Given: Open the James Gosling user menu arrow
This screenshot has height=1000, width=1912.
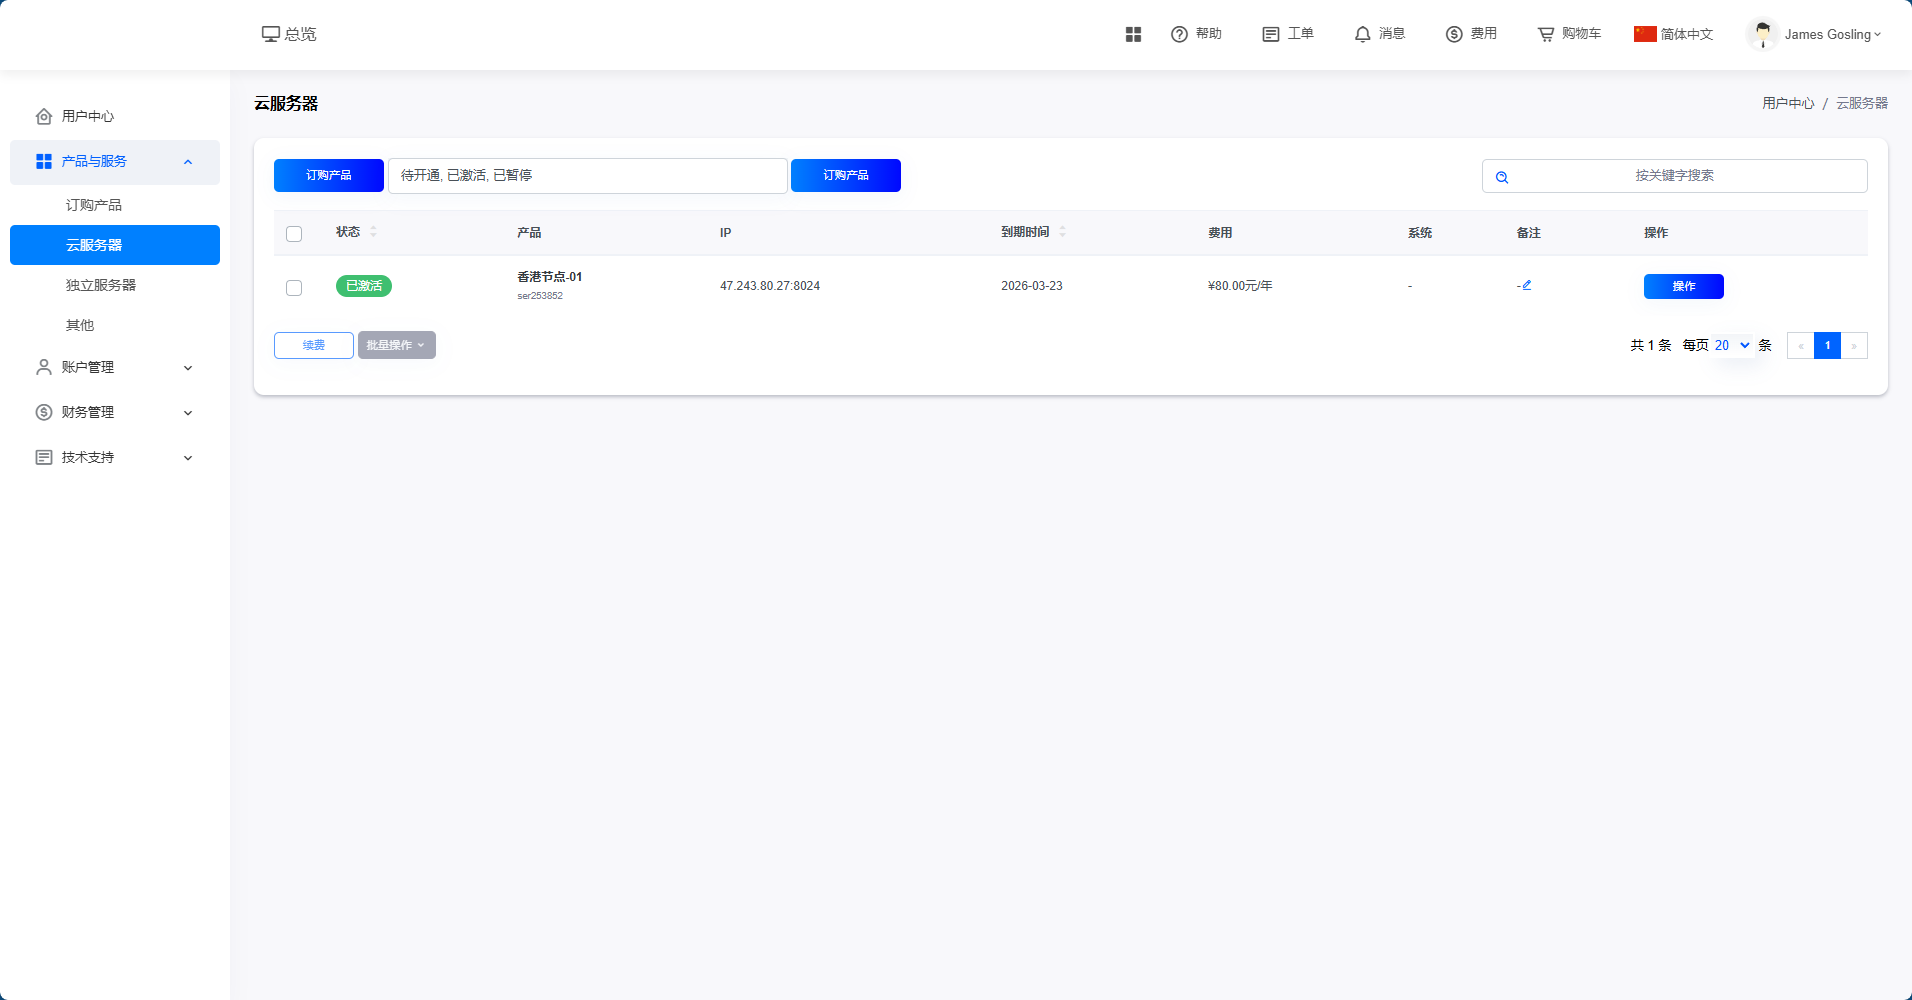Looking at the screenshot, I should click(x=1877, y=34).
